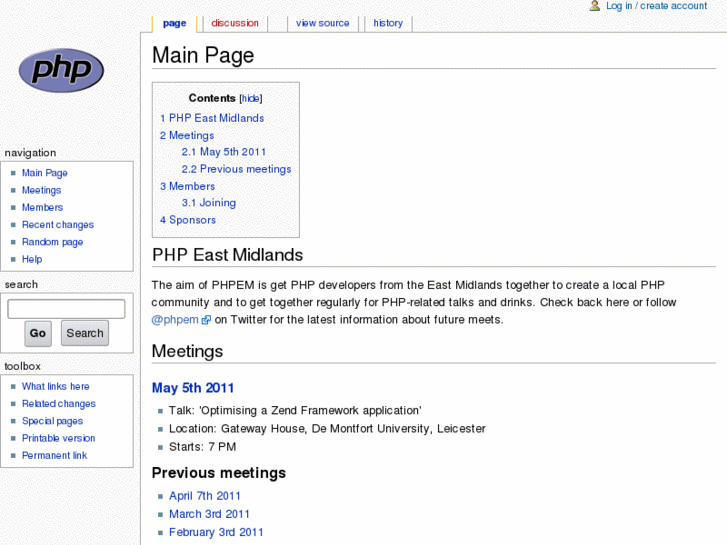Jump to '2 Meetings' contents entry

187,135
